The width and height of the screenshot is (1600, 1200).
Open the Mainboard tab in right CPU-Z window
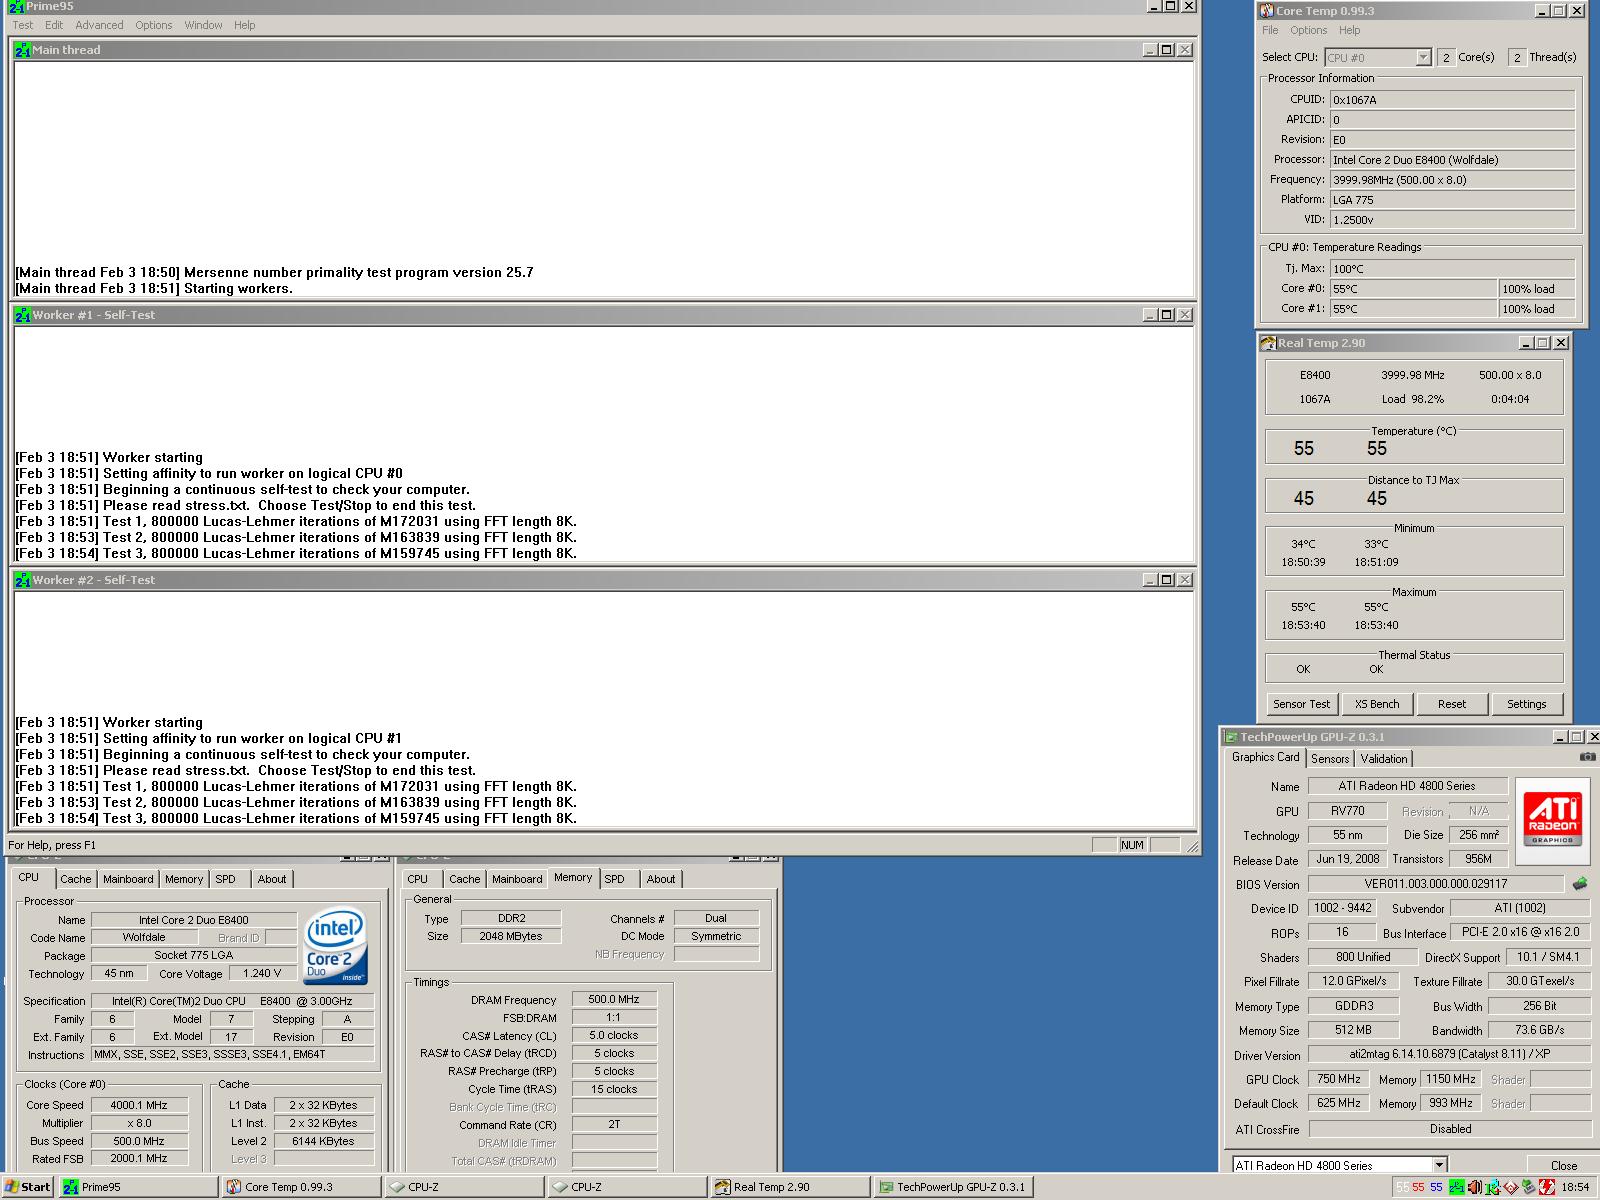pyautogui.click(x=517, y=879)
